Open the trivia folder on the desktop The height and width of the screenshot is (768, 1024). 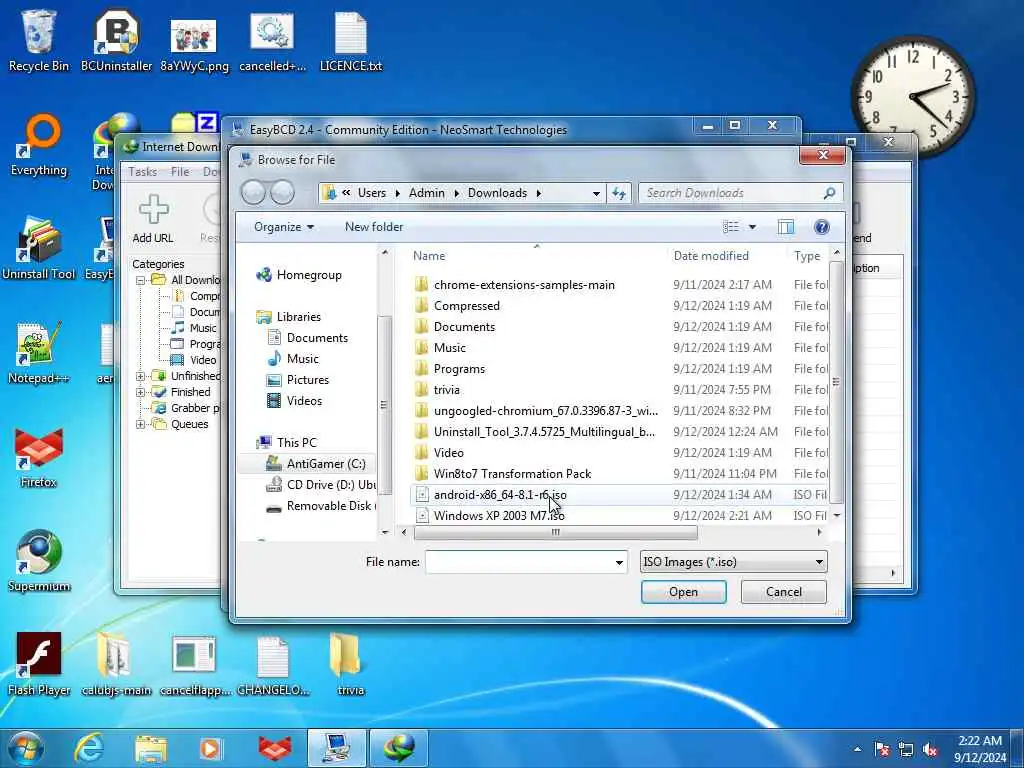(x=351, y=665)
